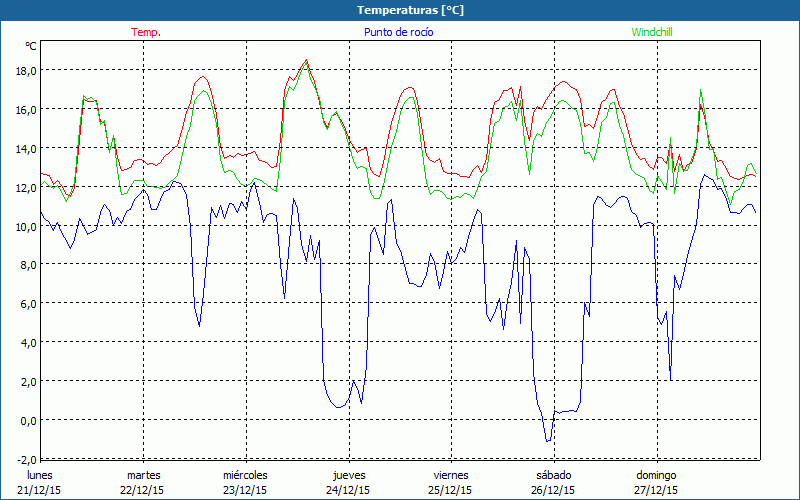
Task: Click the 2,0 y-axis value
Action: [28, 382]
